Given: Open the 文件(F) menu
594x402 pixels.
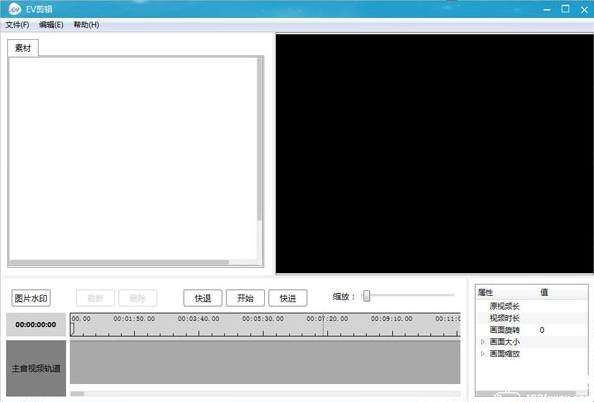Looking at the screenshot, I should (17, 25).
